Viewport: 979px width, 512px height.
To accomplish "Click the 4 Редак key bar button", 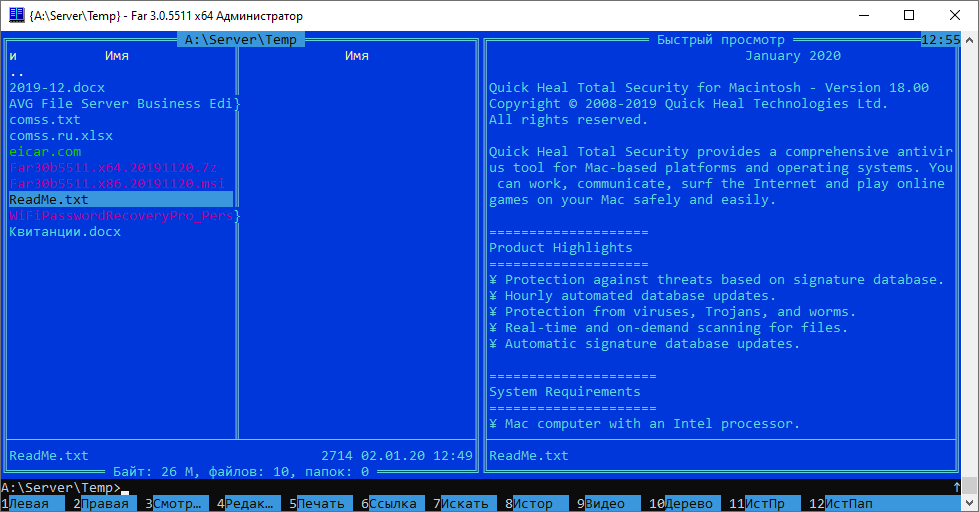I will coord(248,503).
